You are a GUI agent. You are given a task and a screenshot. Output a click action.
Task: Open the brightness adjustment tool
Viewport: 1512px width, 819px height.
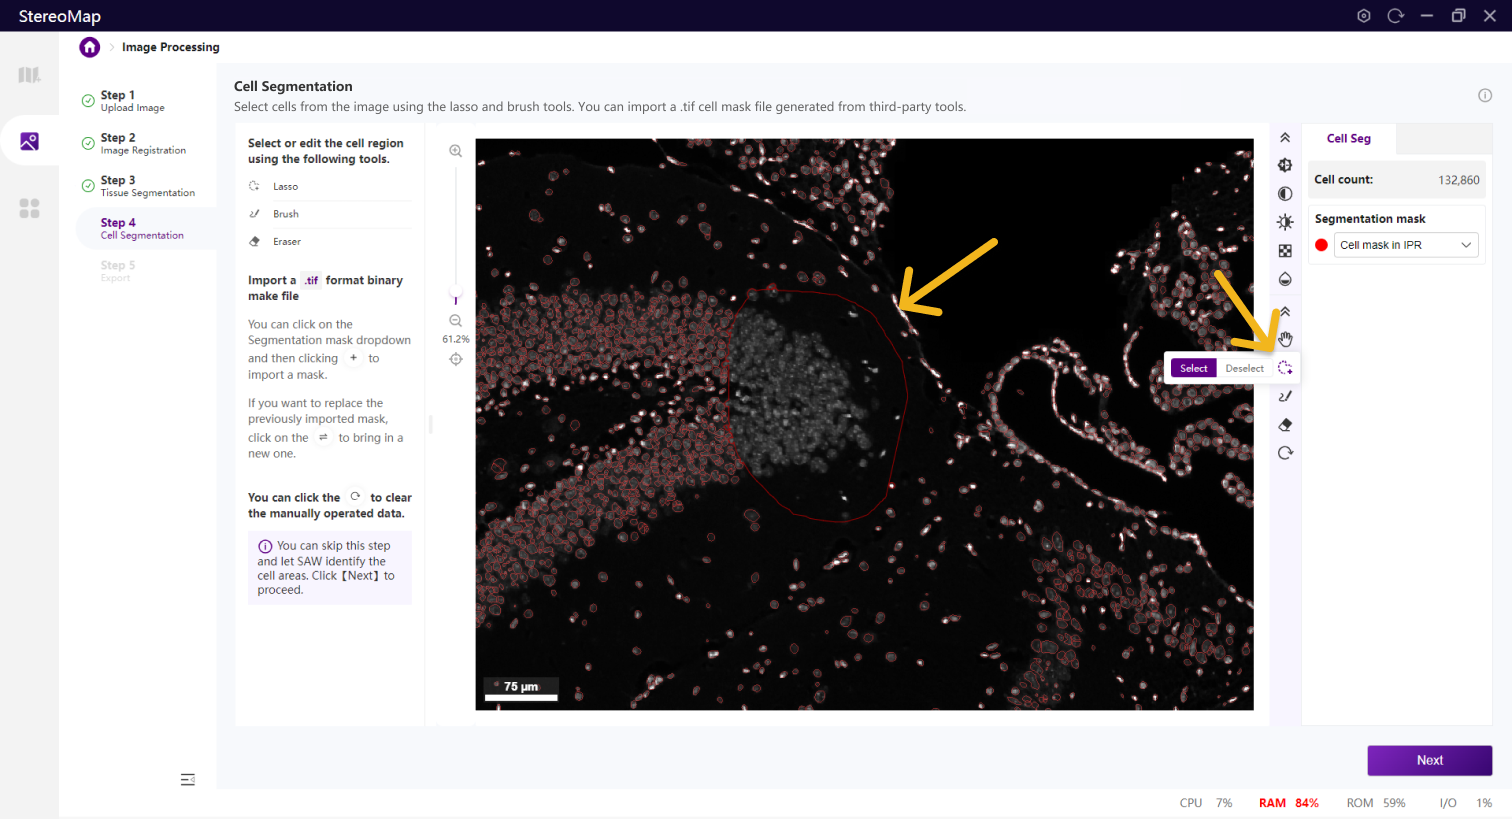point(1285,222)
